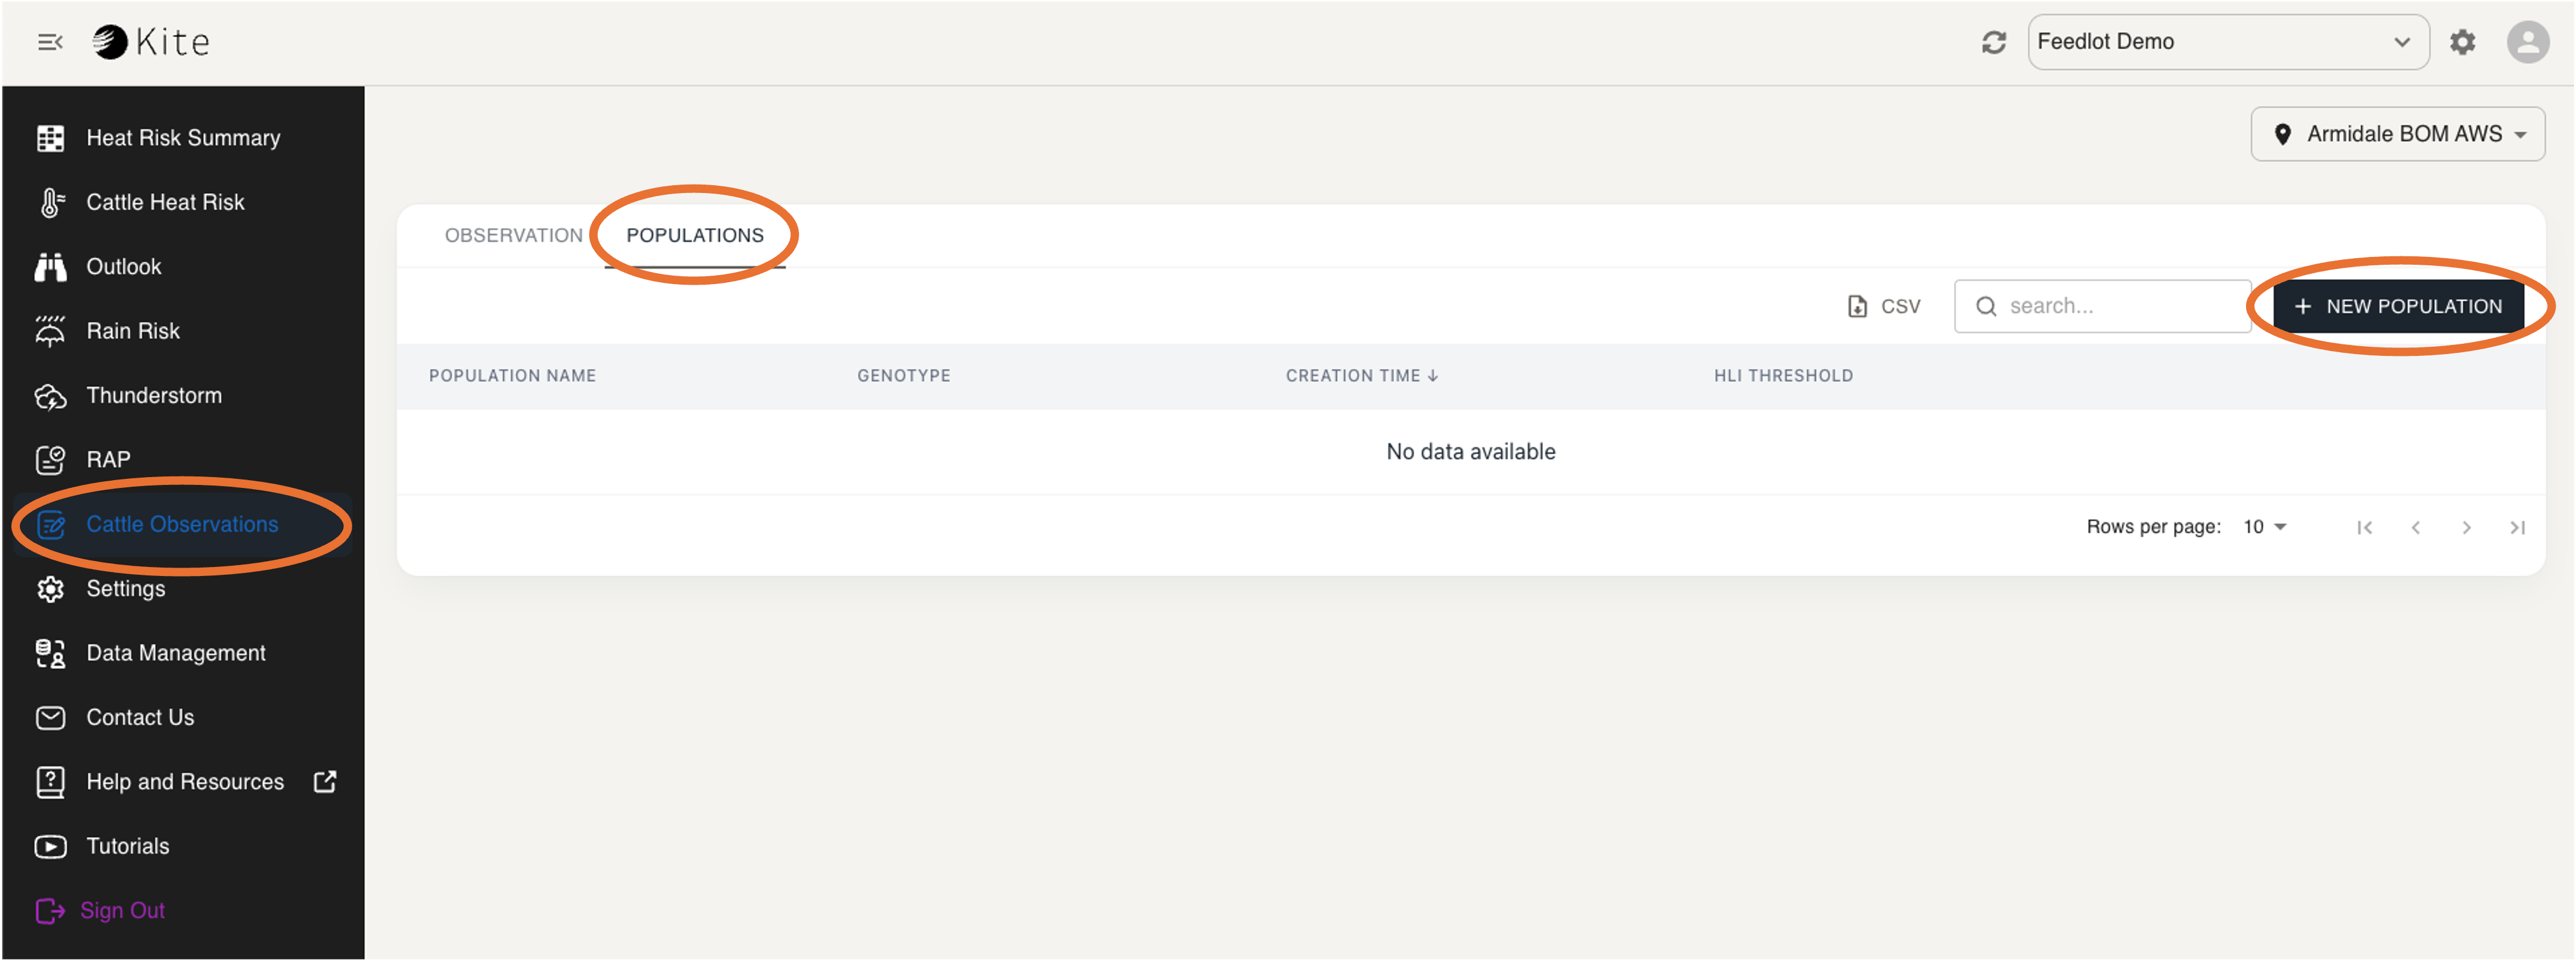This screenshot has height=962, width=2576.
Task: Download the populations CSV file
Action: 1883,306
